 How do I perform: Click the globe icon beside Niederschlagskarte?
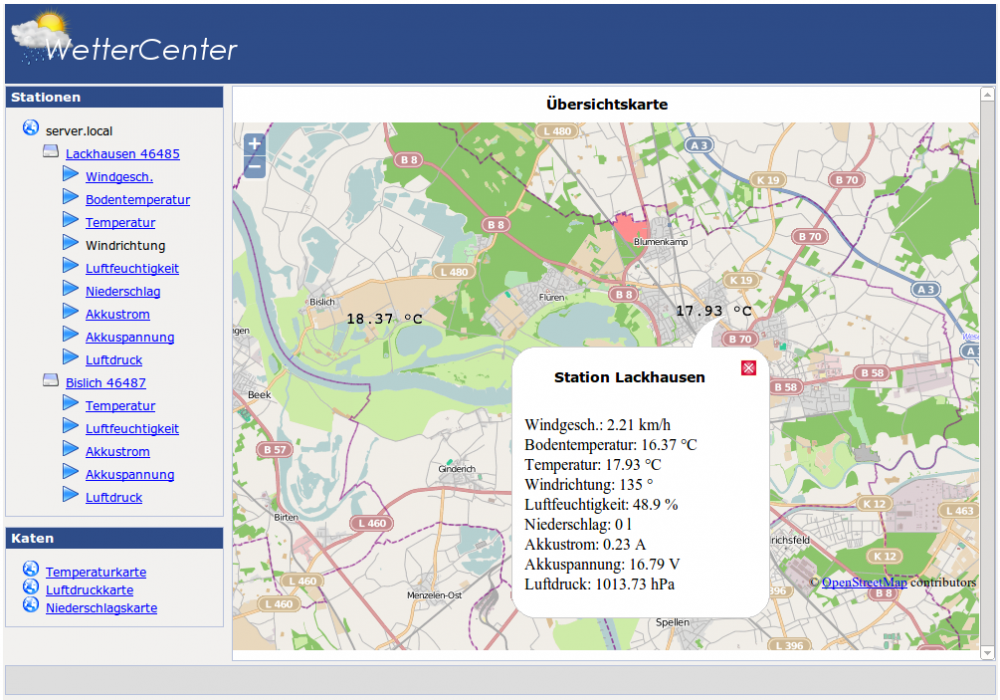point(30,606)
